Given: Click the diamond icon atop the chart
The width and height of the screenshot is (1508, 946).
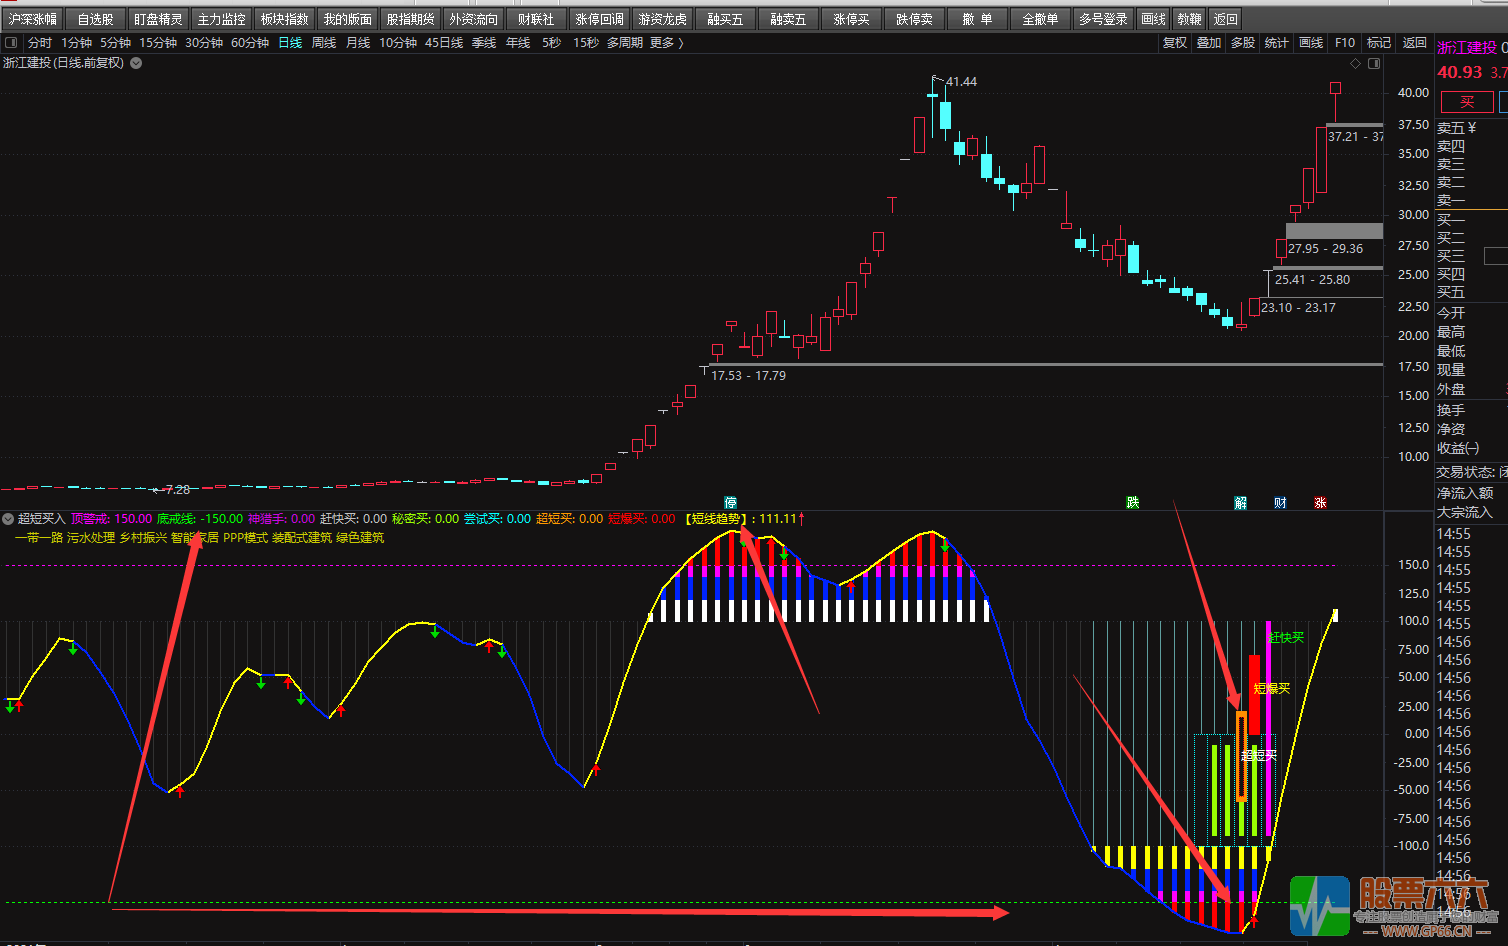Looking at the screenshot, I should point(1356,63).
